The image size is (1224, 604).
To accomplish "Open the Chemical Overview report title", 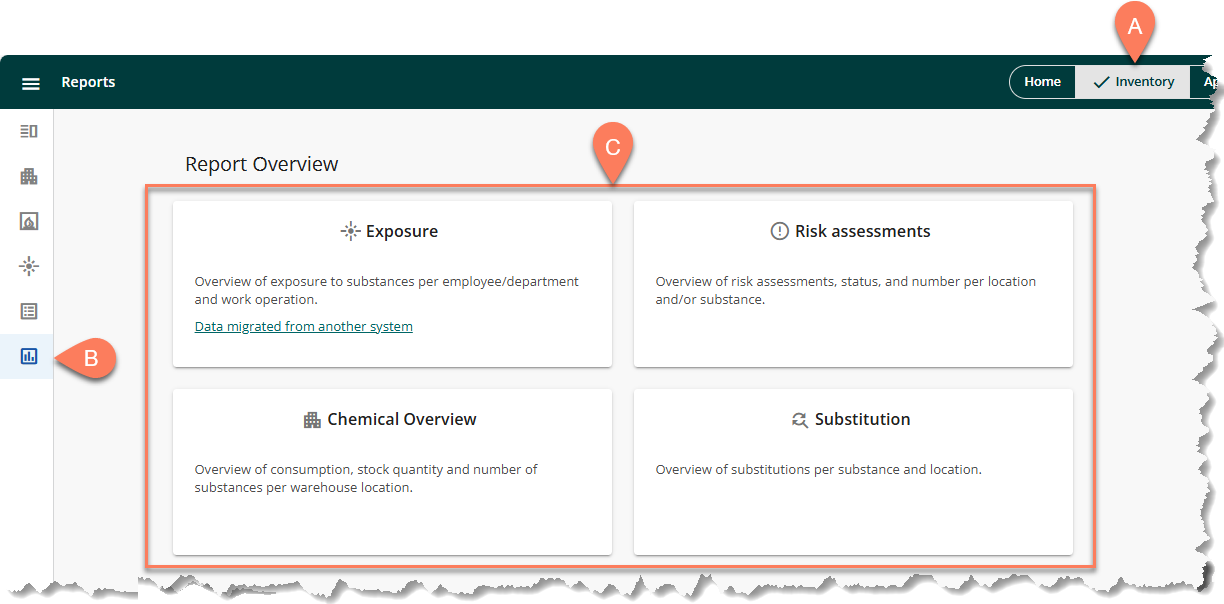I will [401, 420].
